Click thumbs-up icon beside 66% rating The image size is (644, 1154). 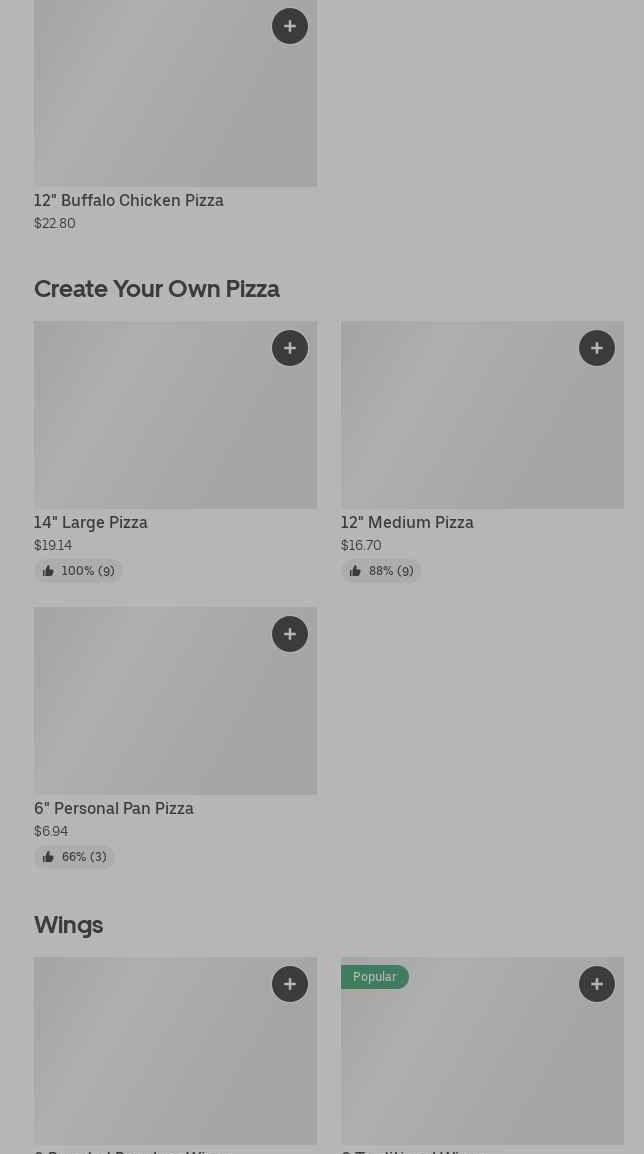48,857
